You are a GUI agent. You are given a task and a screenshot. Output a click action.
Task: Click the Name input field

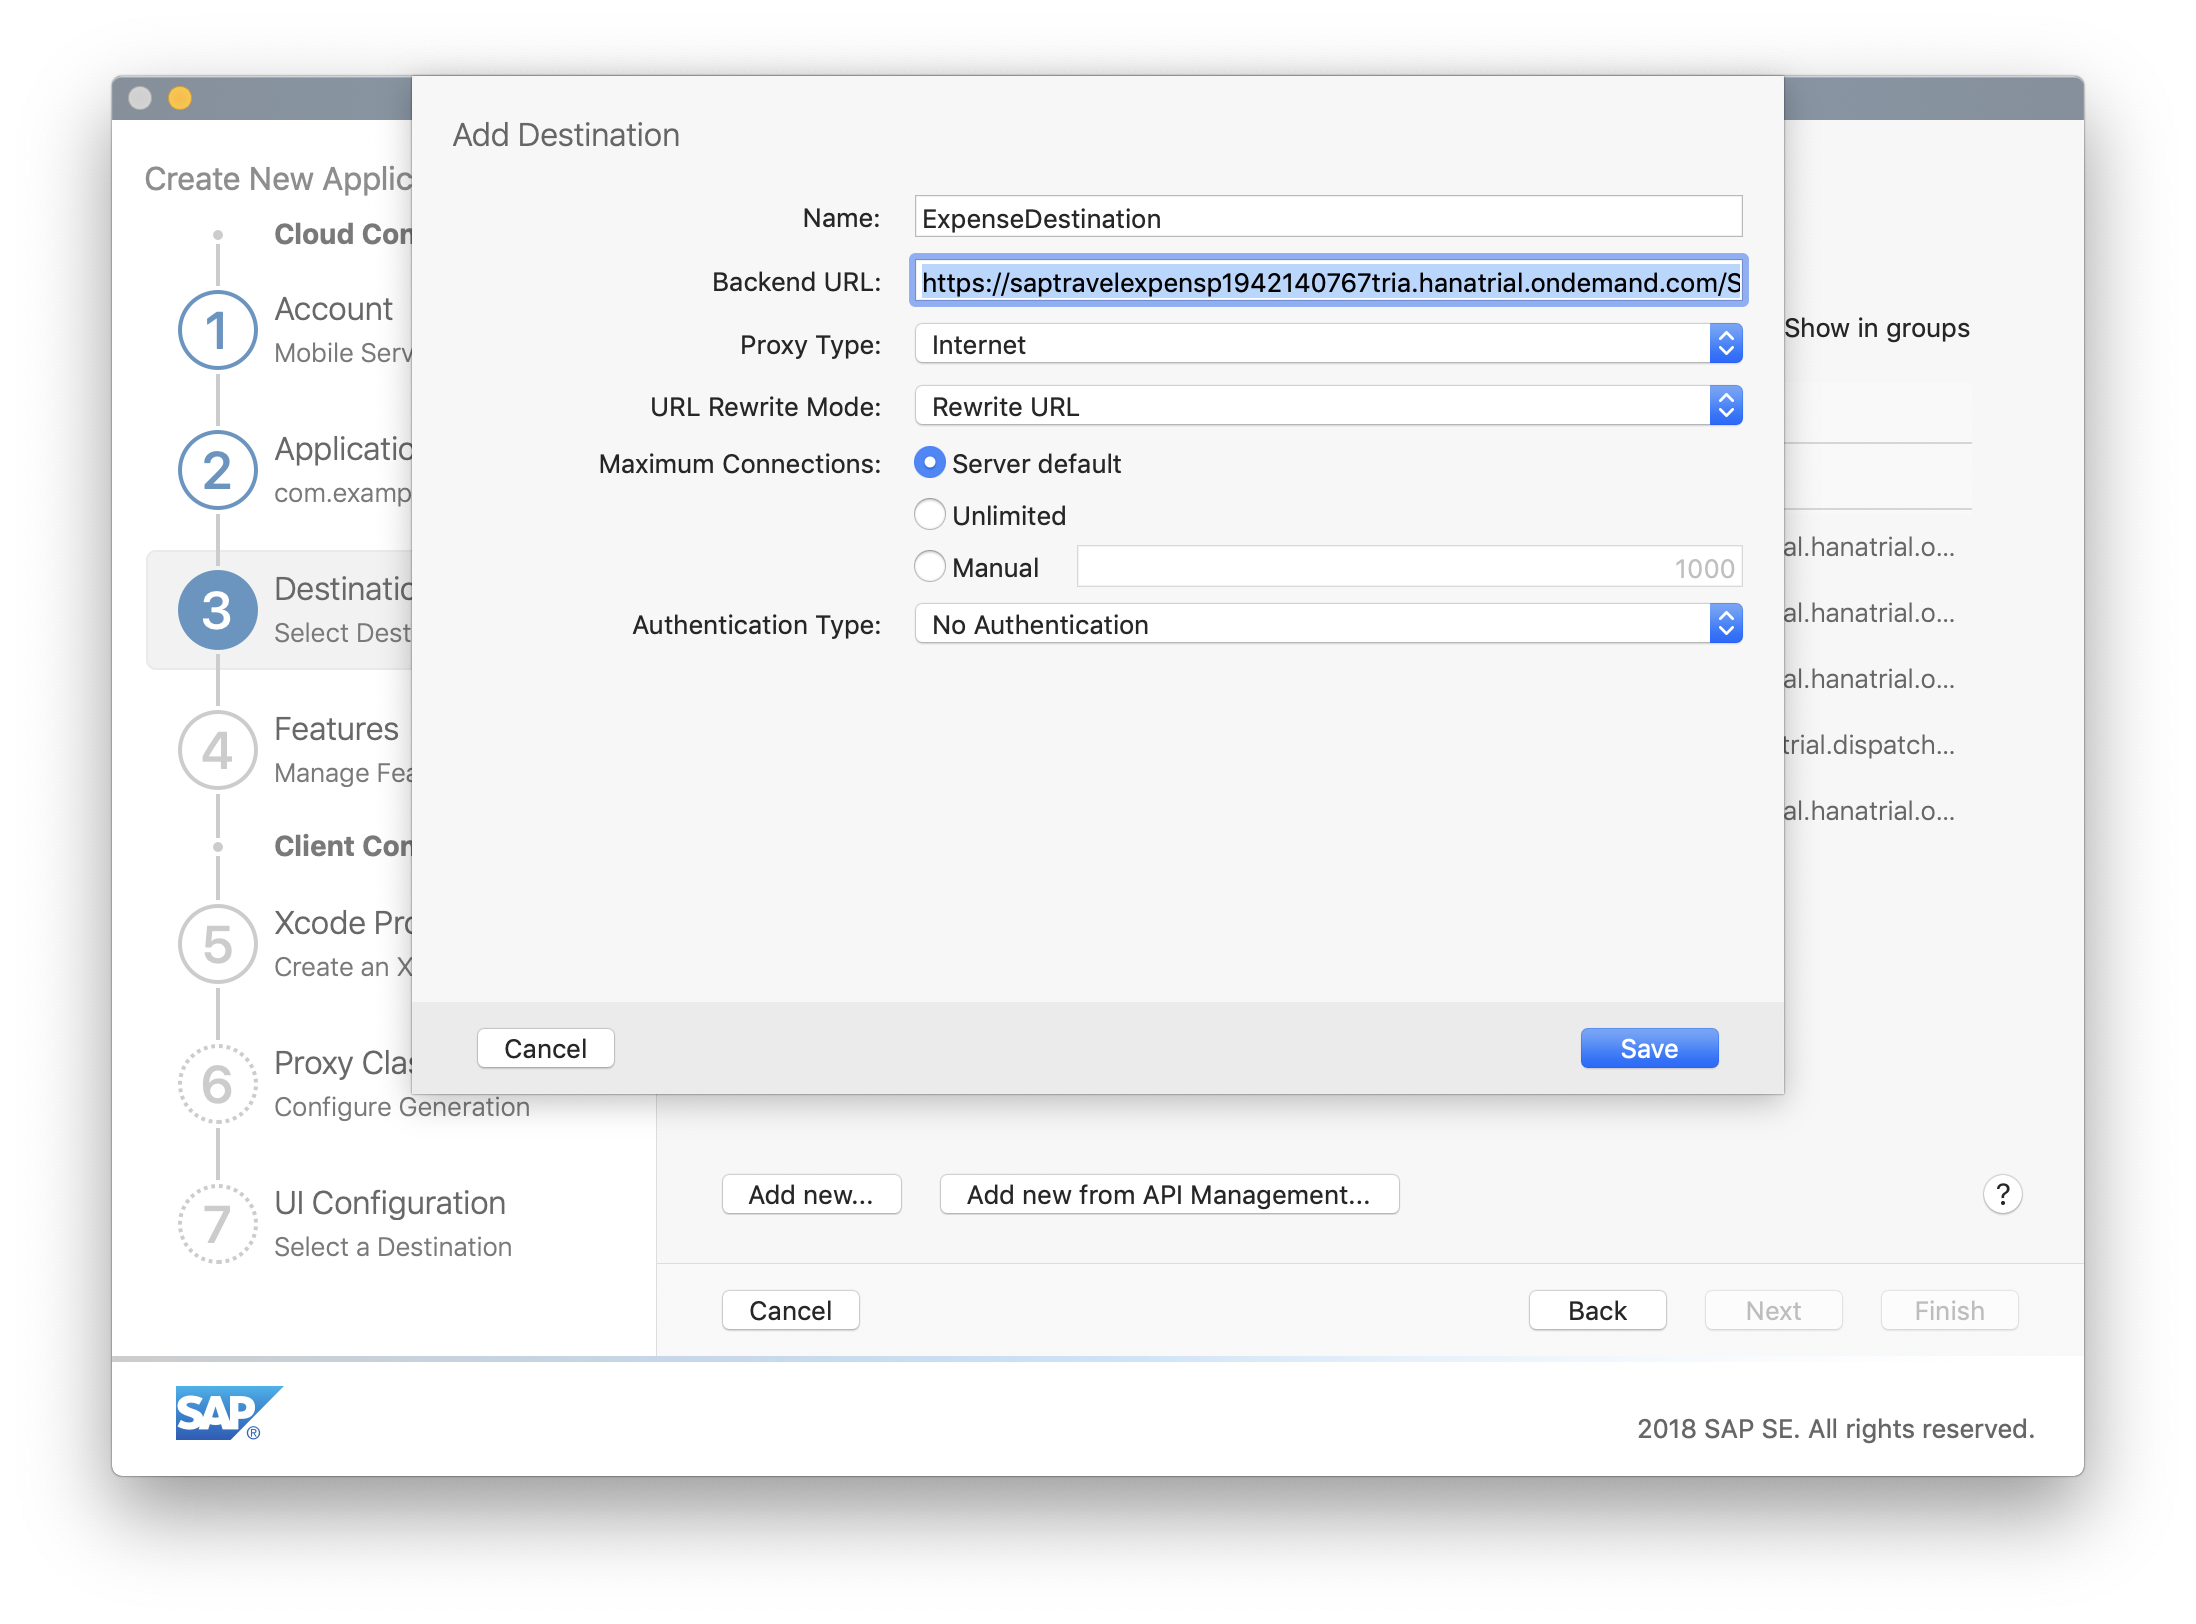tap(1328, 217)
